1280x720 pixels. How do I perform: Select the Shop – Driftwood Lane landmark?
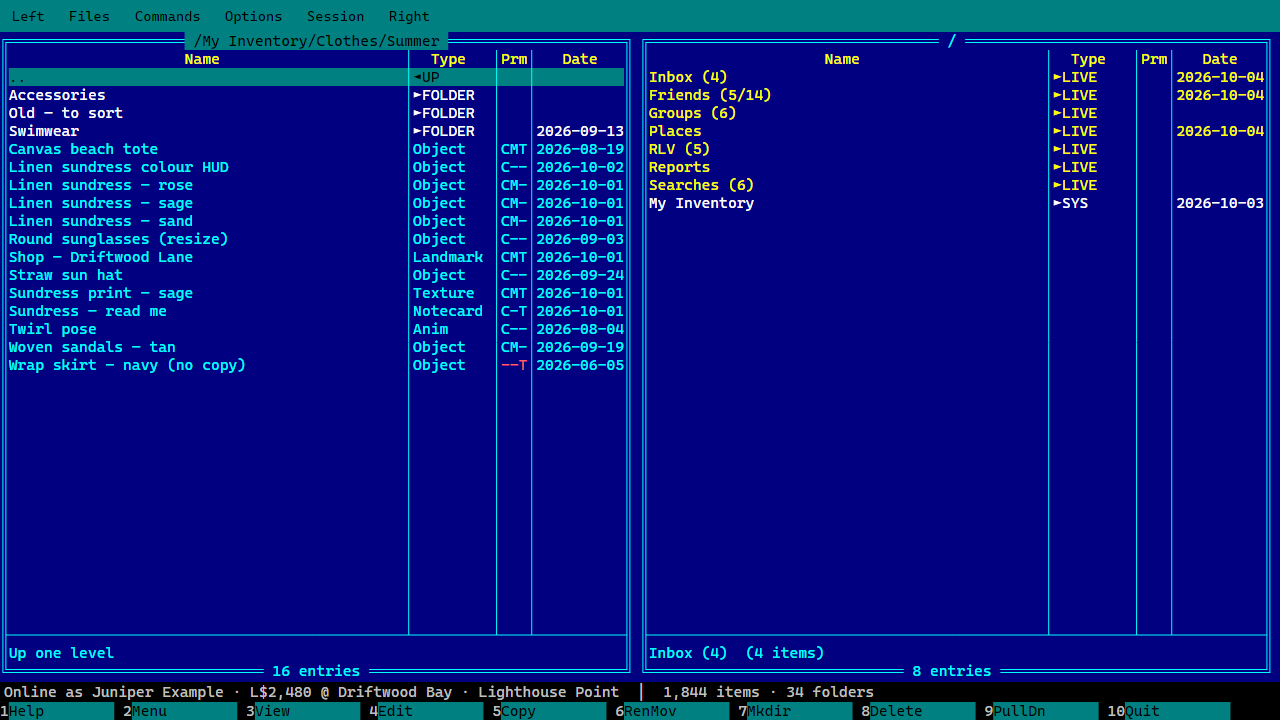[x=316, y=257]
